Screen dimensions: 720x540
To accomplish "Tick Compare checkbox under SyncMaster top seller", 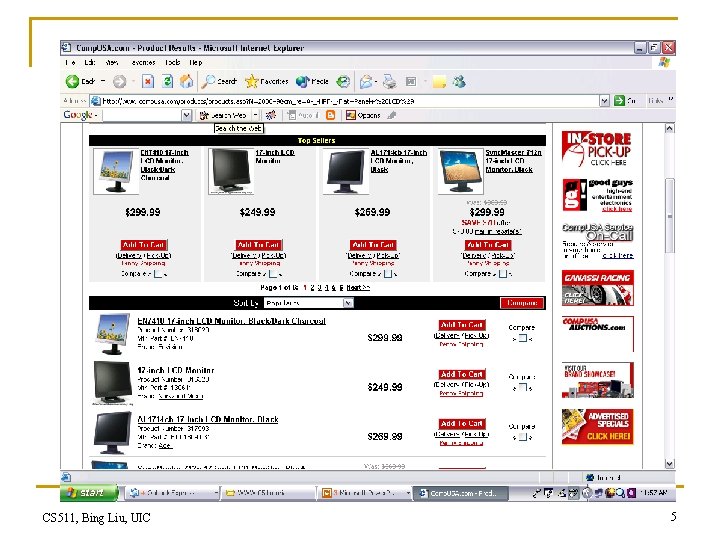I will click(x=503, y=274).
